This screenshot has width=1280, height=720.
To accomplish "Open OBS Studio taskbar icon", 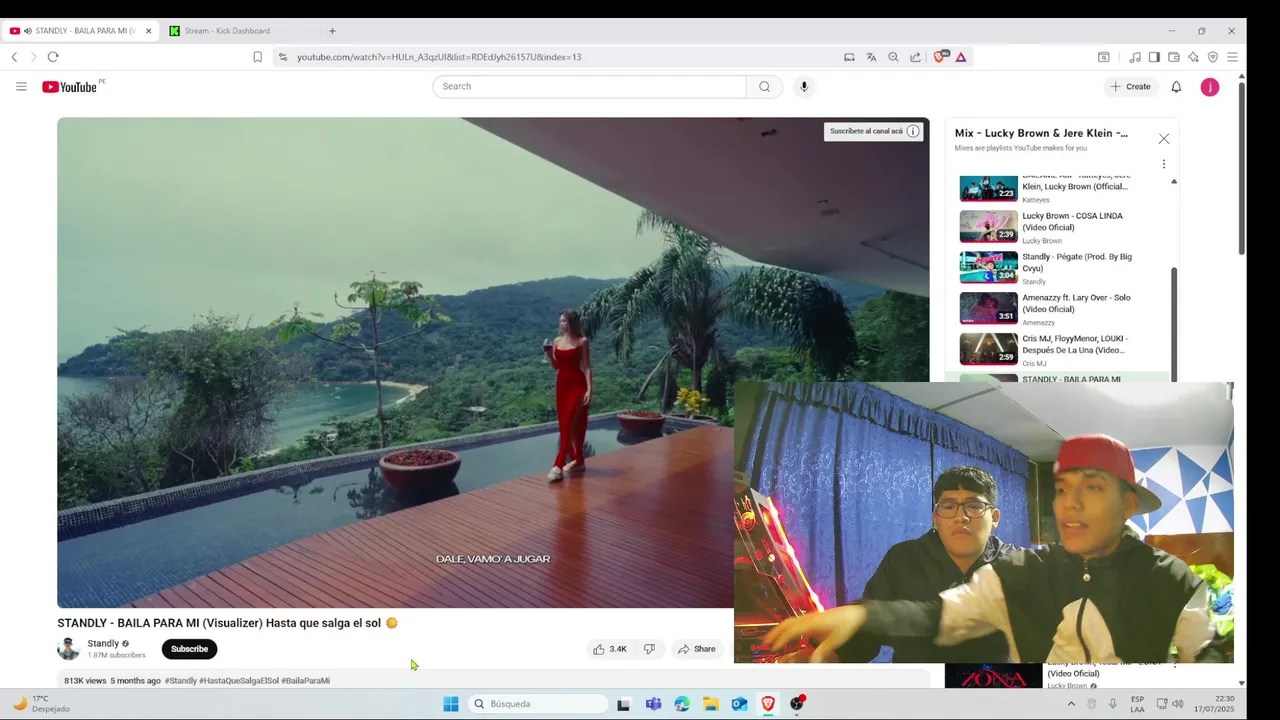I will tap(797, 704).
